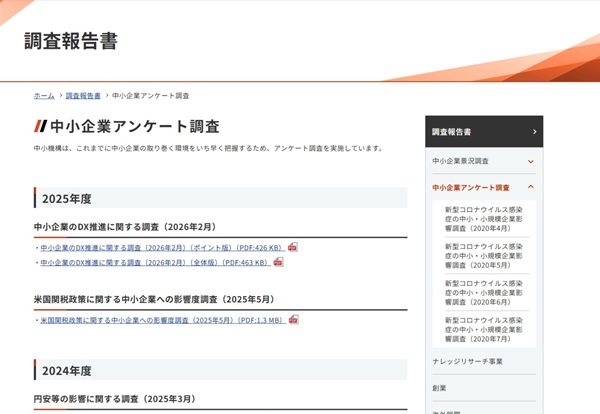The width and height of the screenshot is (600, 414).
Task: Open the 新型コロナウイルス影響調査（2020年4月） sidebar item
Action: click(485, 218)
